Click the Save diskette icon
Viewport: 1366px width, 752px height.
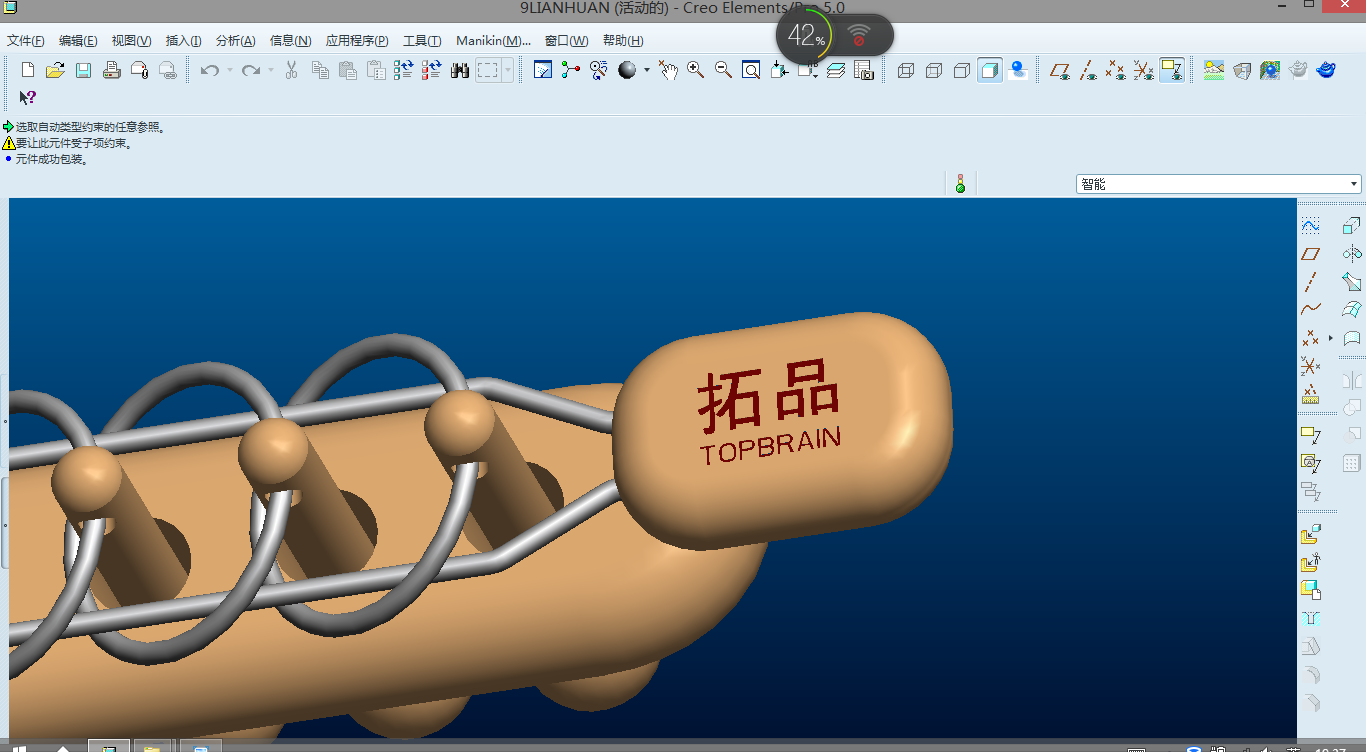(x=83, y=70)
